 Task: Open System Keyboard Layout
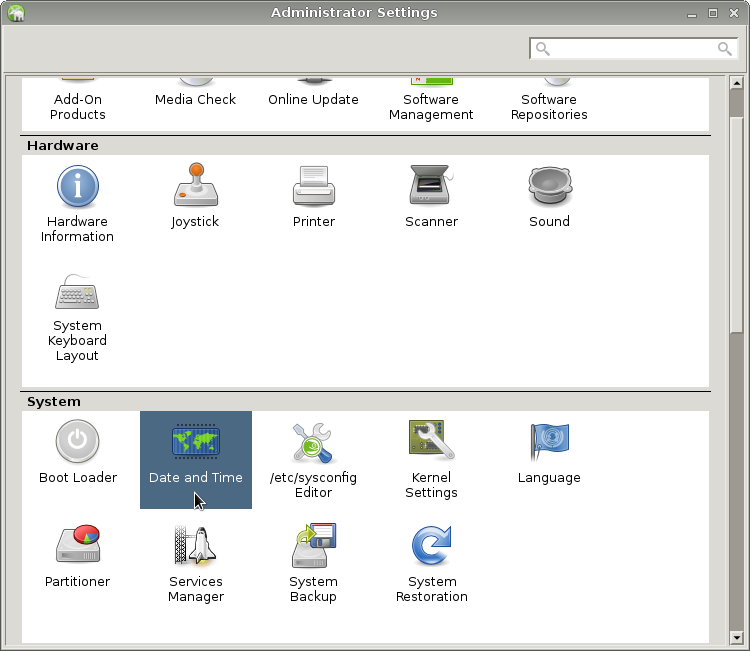[x=77, y=318]
